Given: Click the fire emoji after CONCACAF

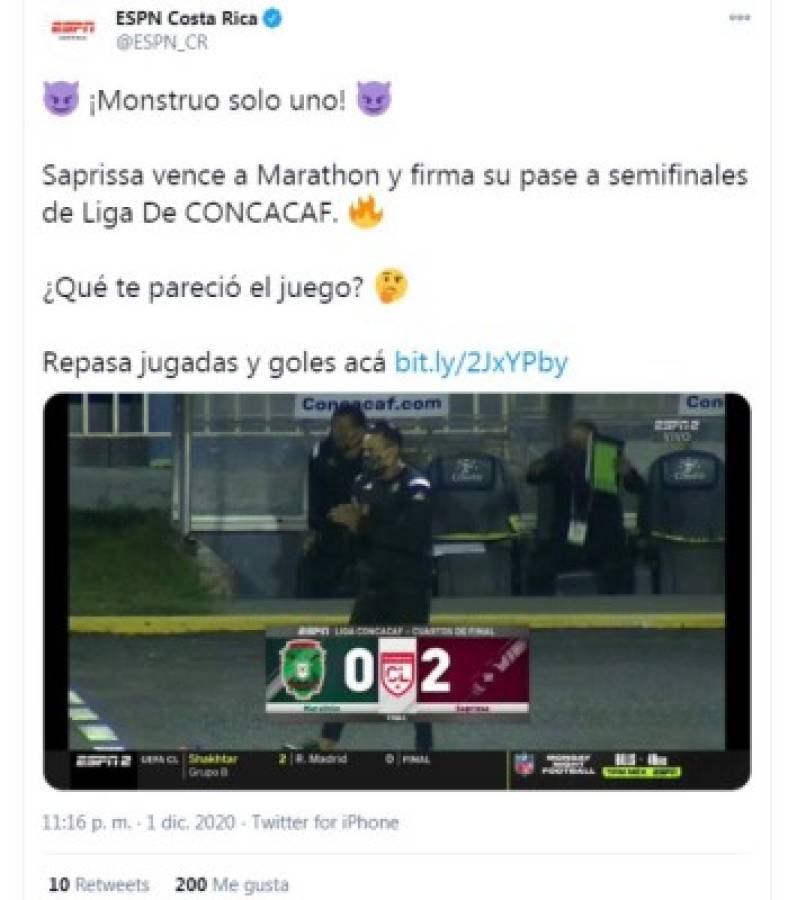Looking at the screenshot, I should 366,212.
